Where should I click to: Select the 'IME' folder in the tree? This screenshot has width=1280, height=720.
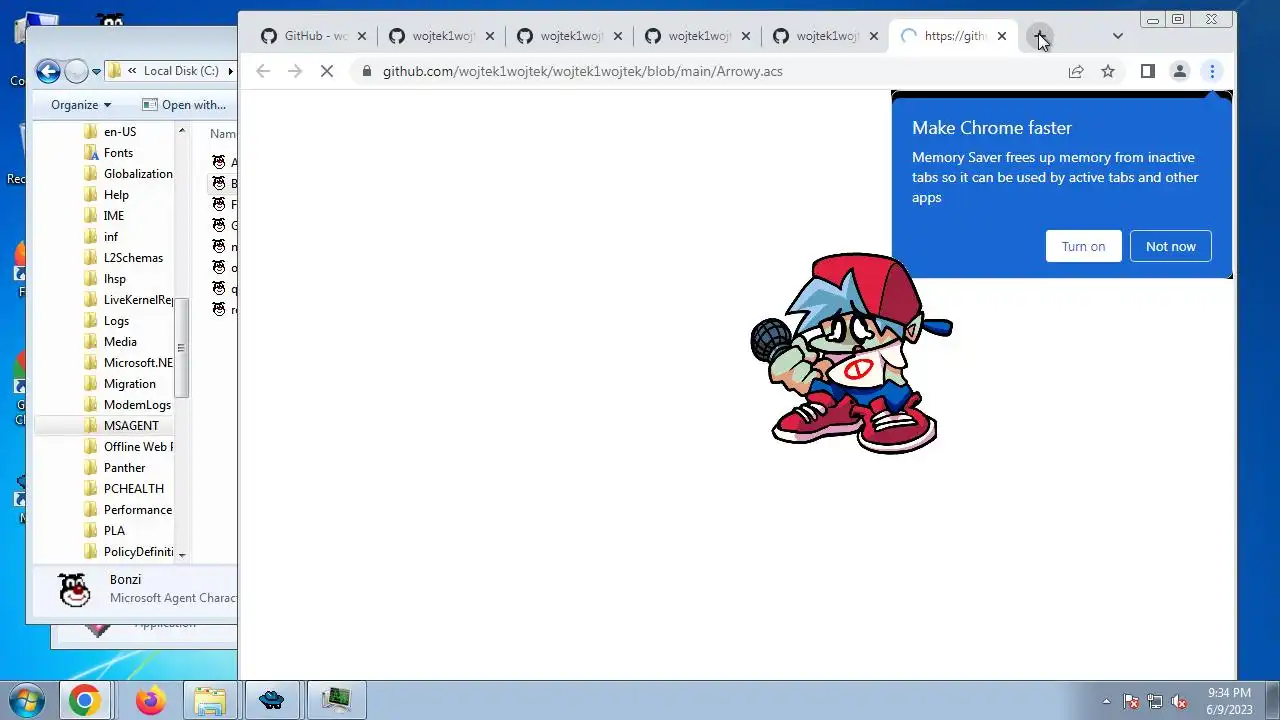pos(114,215)
